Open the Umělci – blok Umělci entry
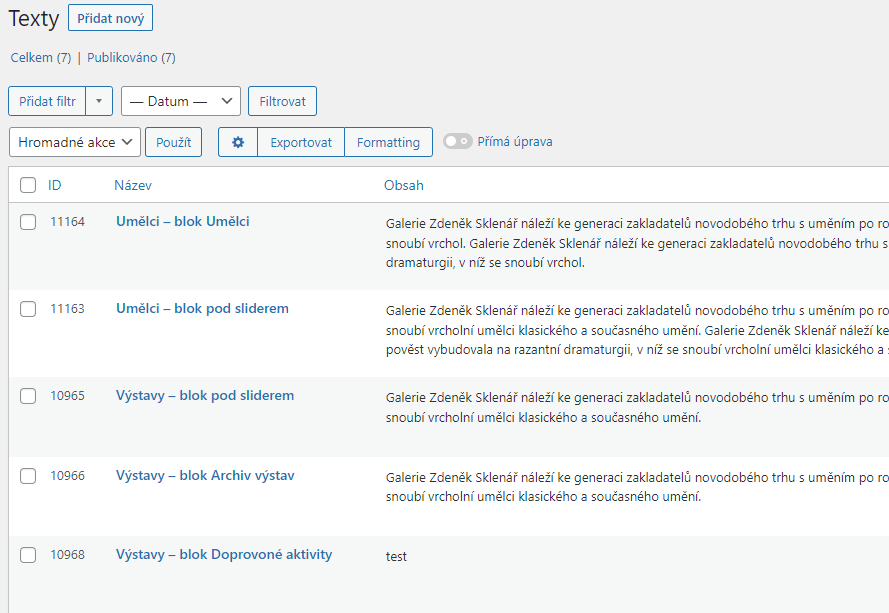Image resolution: width=889 pixels, height=613 pixels. tap(182, 222)
